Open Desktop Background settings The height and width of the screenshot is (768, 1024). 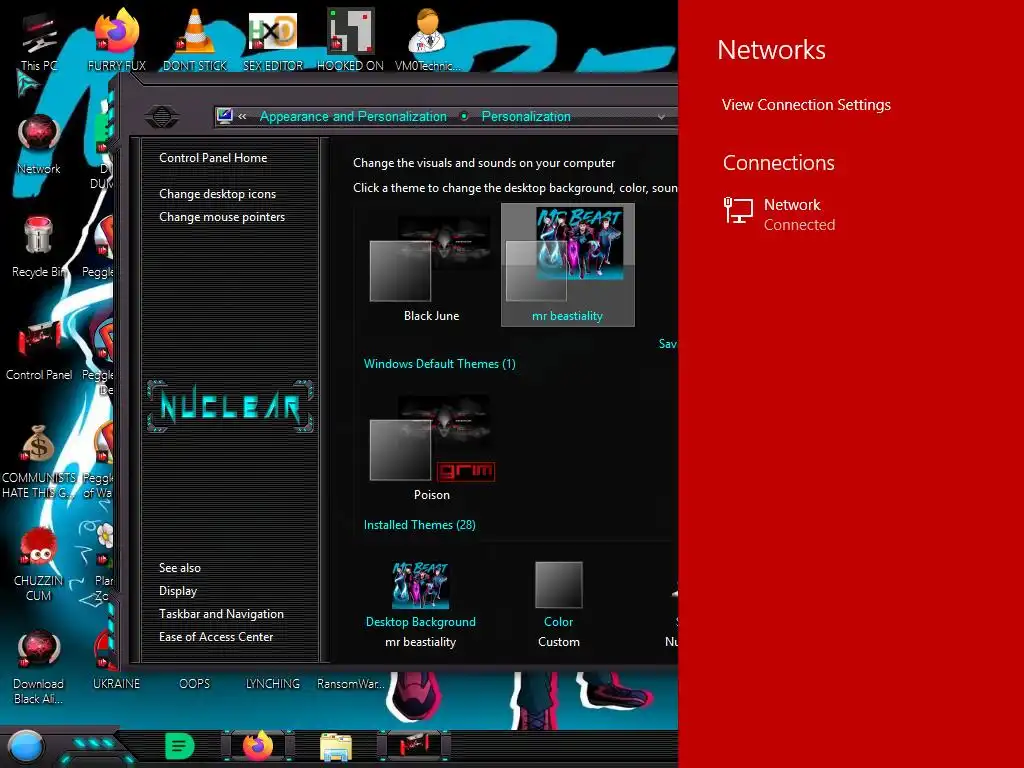point(421,604)
